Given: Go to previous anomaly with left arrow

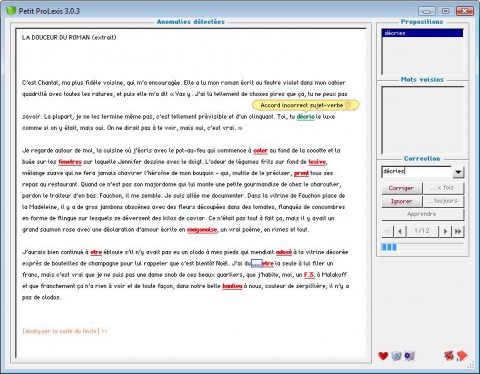Looking at the screenshot, I should pos(400,231).
